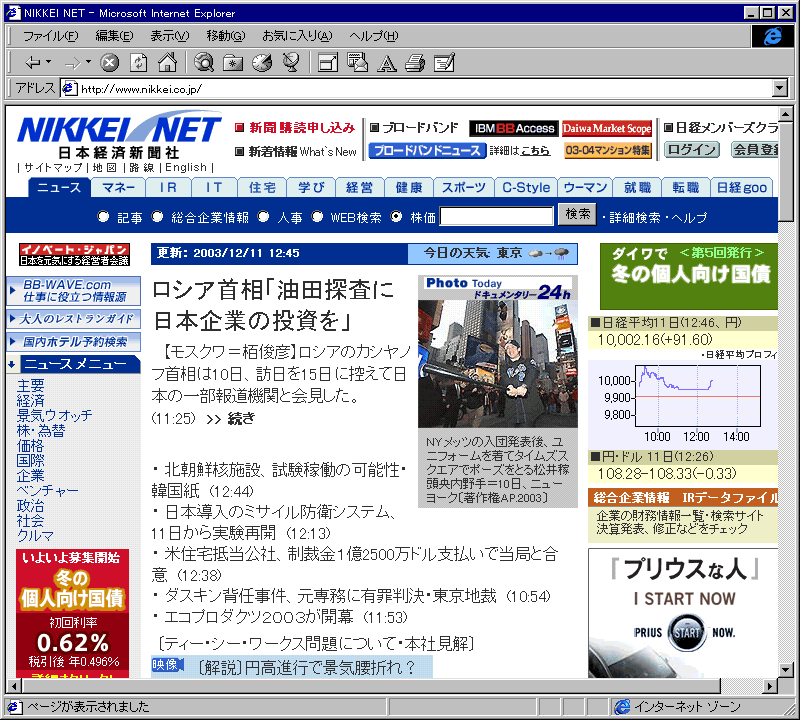Click the Nikkei average stock chart
Viewport: 800px width, 720px height.
point(683,404)
